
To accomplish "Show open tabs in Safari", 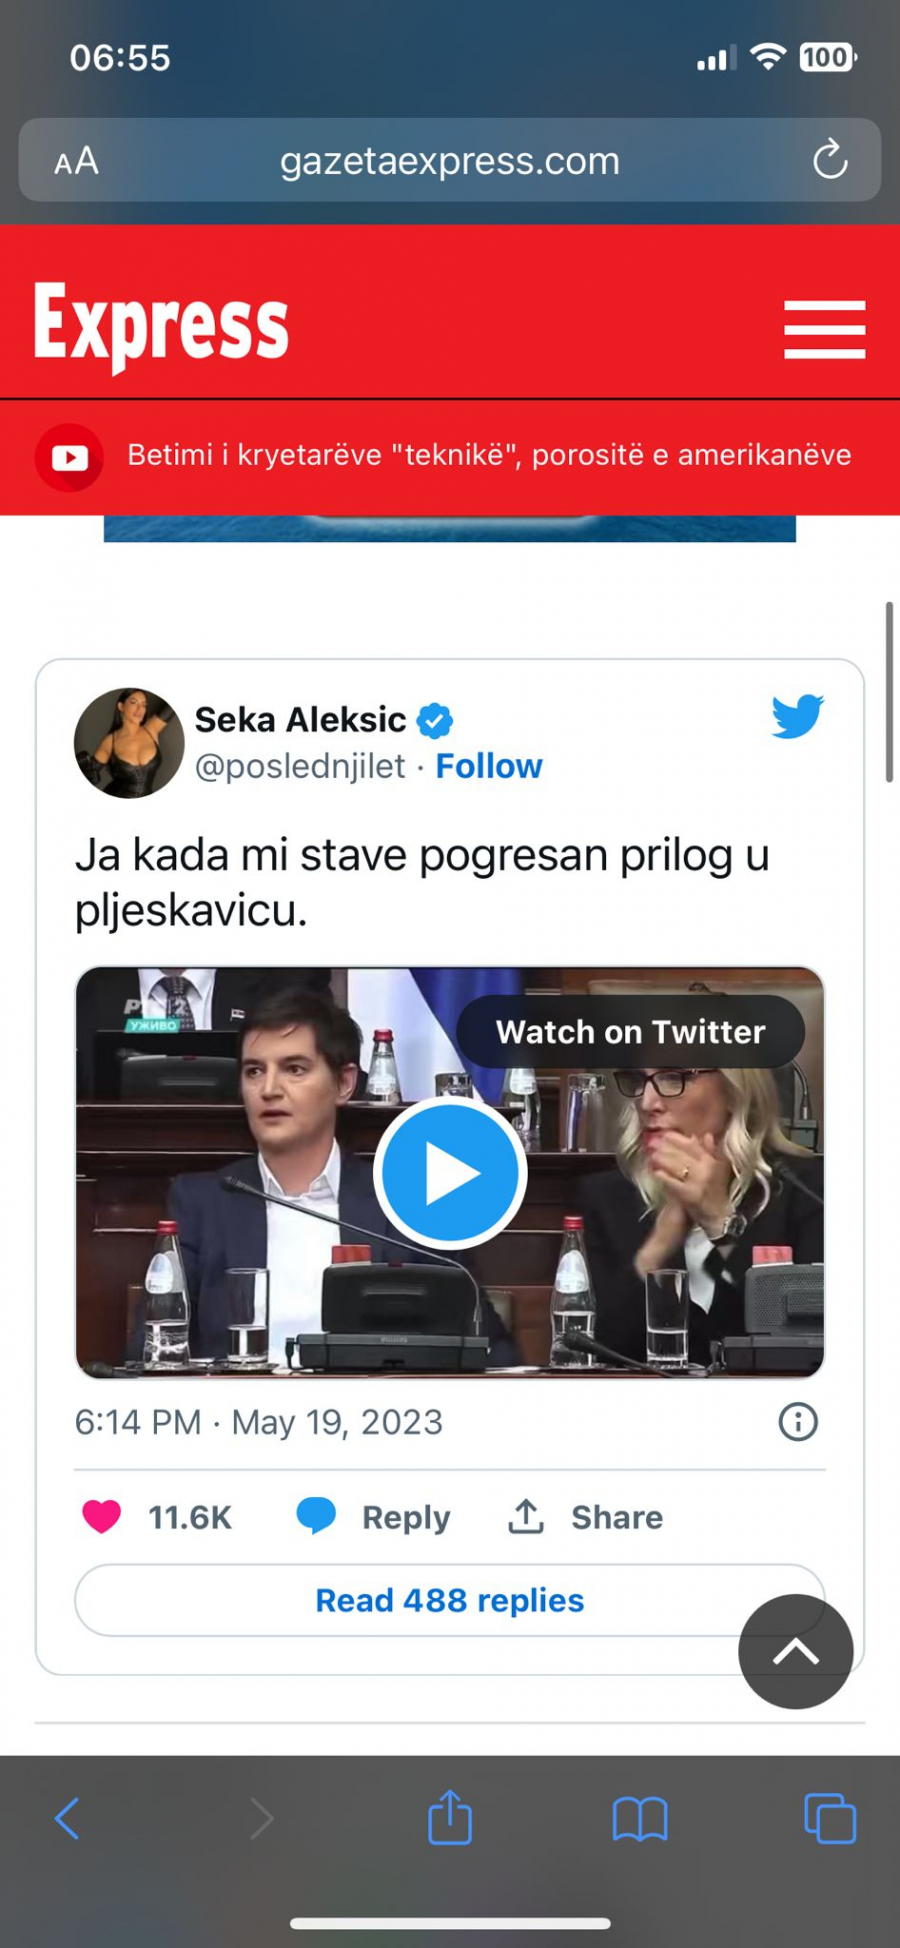I will (x=830, y=1818).
